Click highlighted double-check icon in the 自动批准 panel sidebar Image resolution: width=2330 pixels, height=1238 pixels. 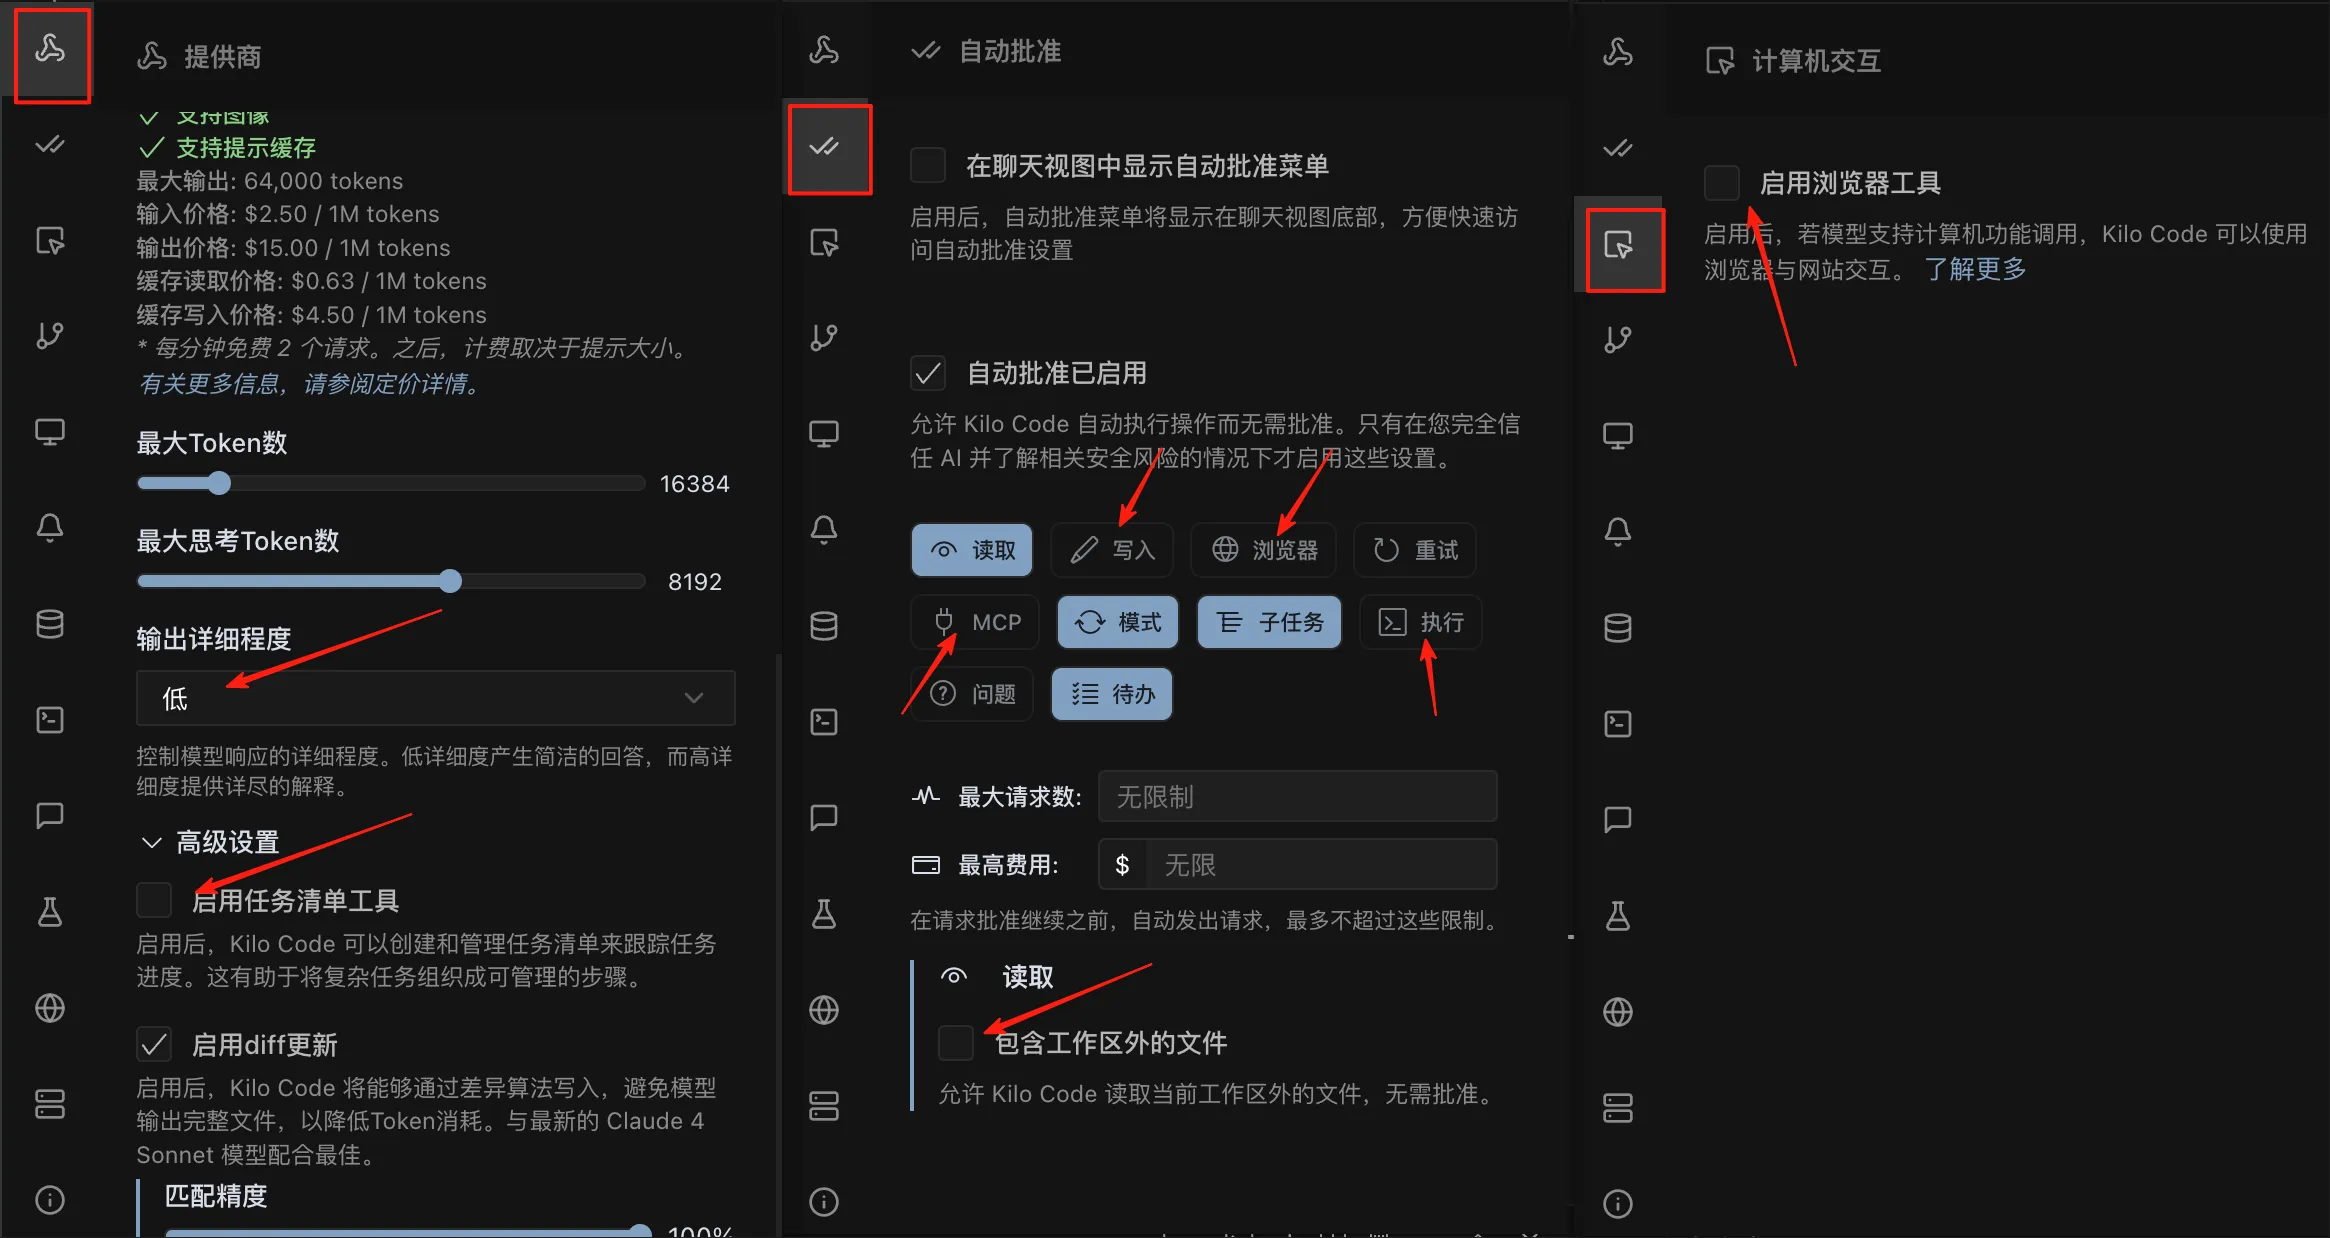tap(824, 147)
